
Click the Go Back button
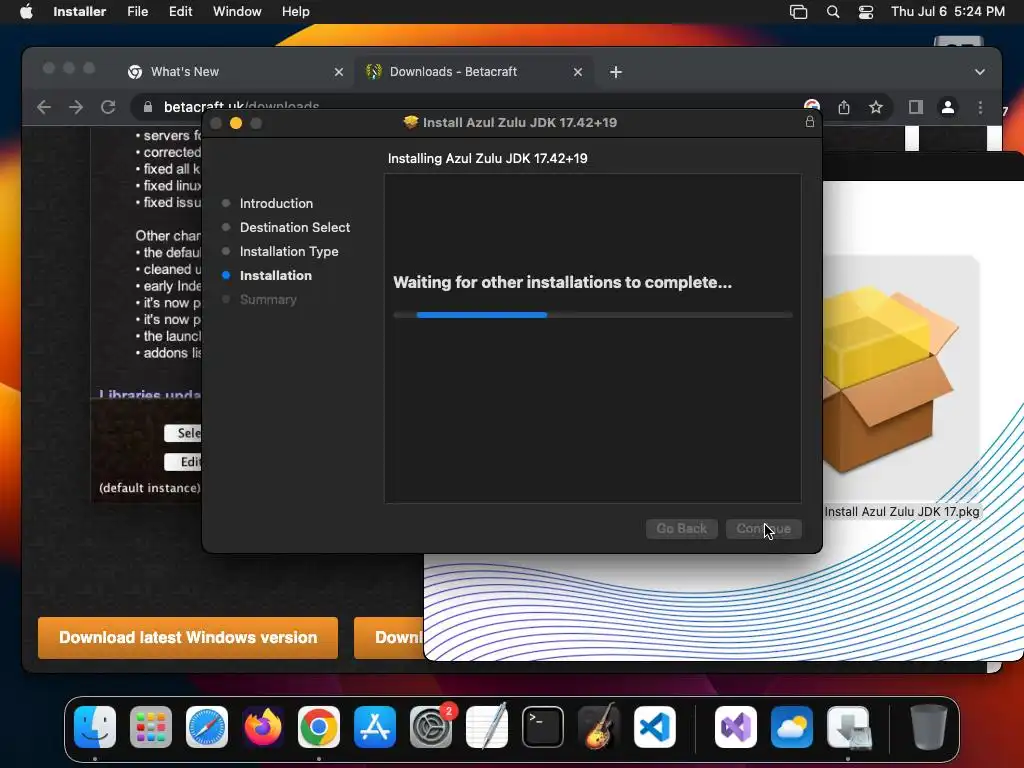682,528
